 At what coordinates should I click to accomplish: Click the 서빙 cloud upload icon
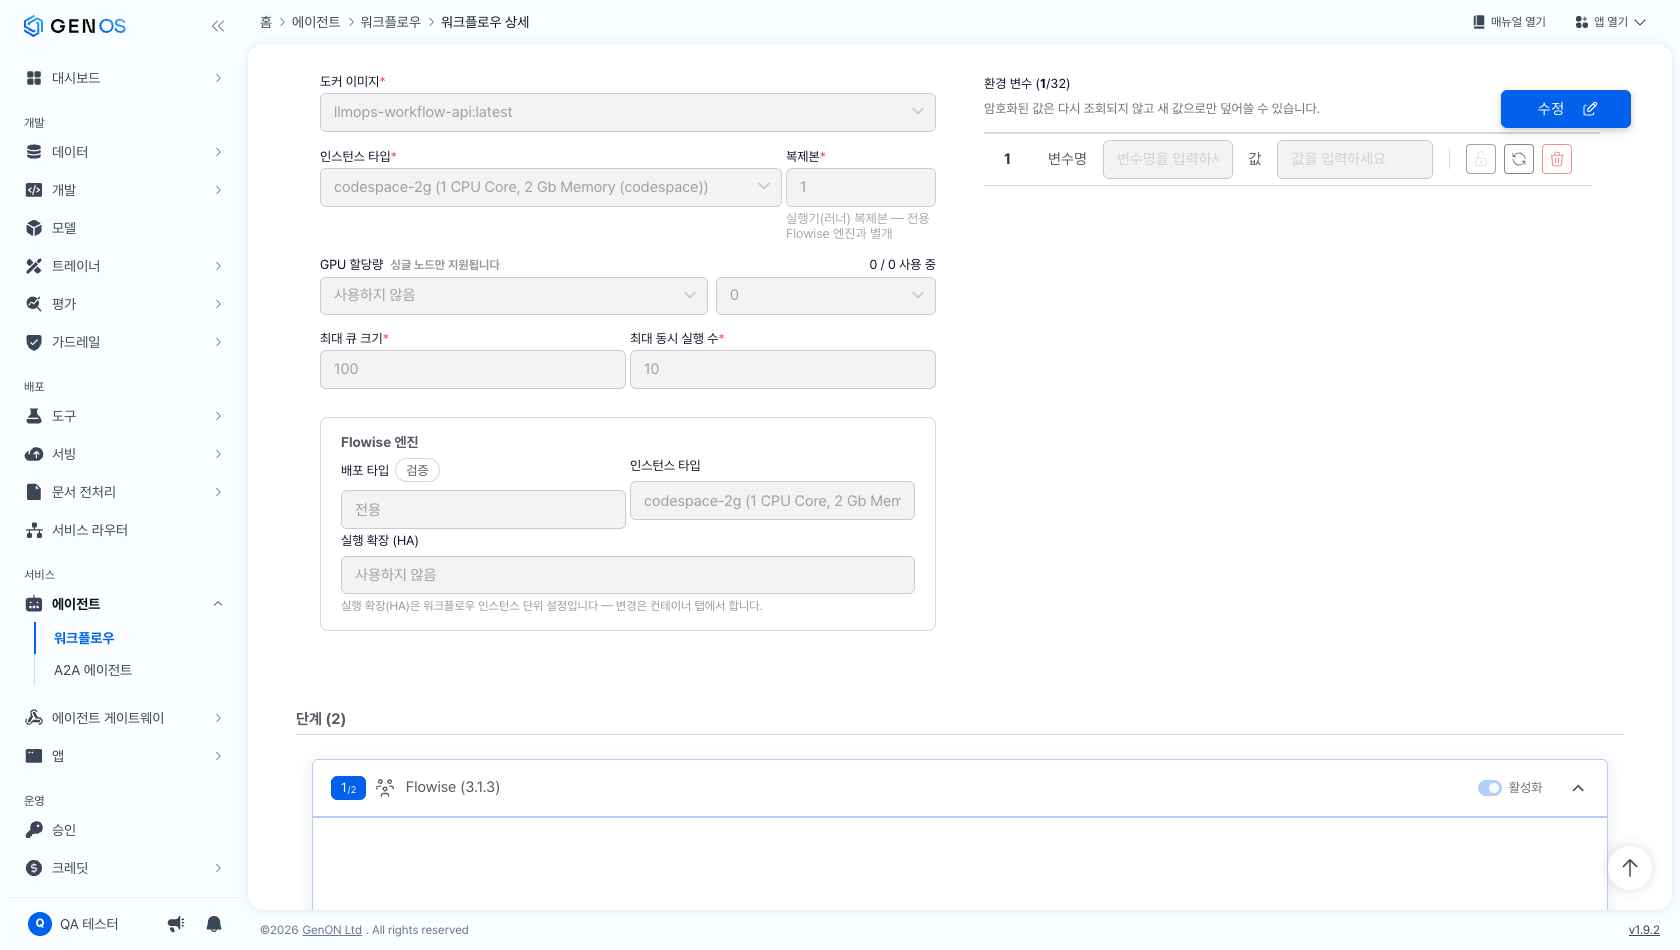tap(34, 454)
